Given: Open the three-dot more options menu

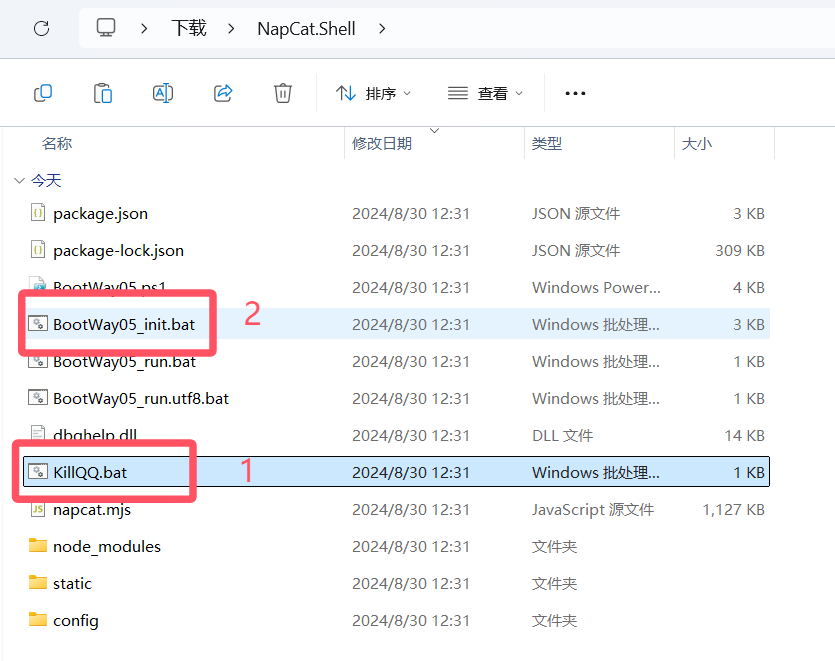Looking at the screenshot, I should [x=575, y=93].
